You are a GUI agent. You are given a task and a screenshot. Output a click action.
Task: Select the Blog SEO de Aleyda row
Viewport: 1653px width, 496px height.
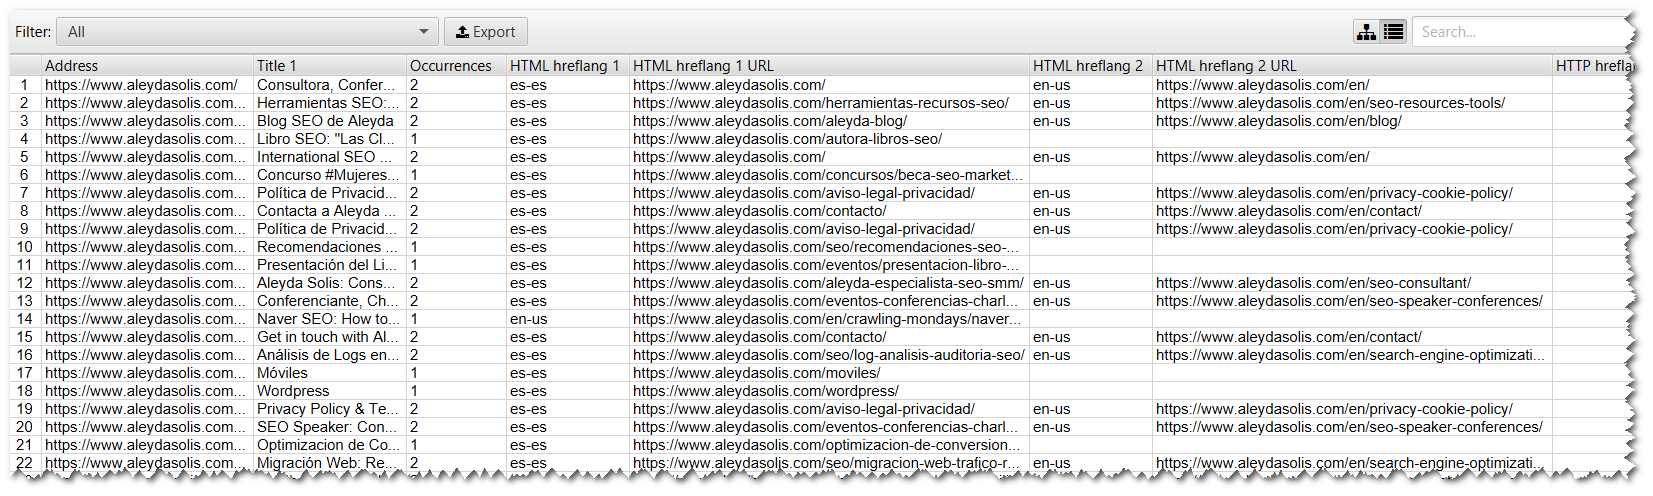(325, 121)
